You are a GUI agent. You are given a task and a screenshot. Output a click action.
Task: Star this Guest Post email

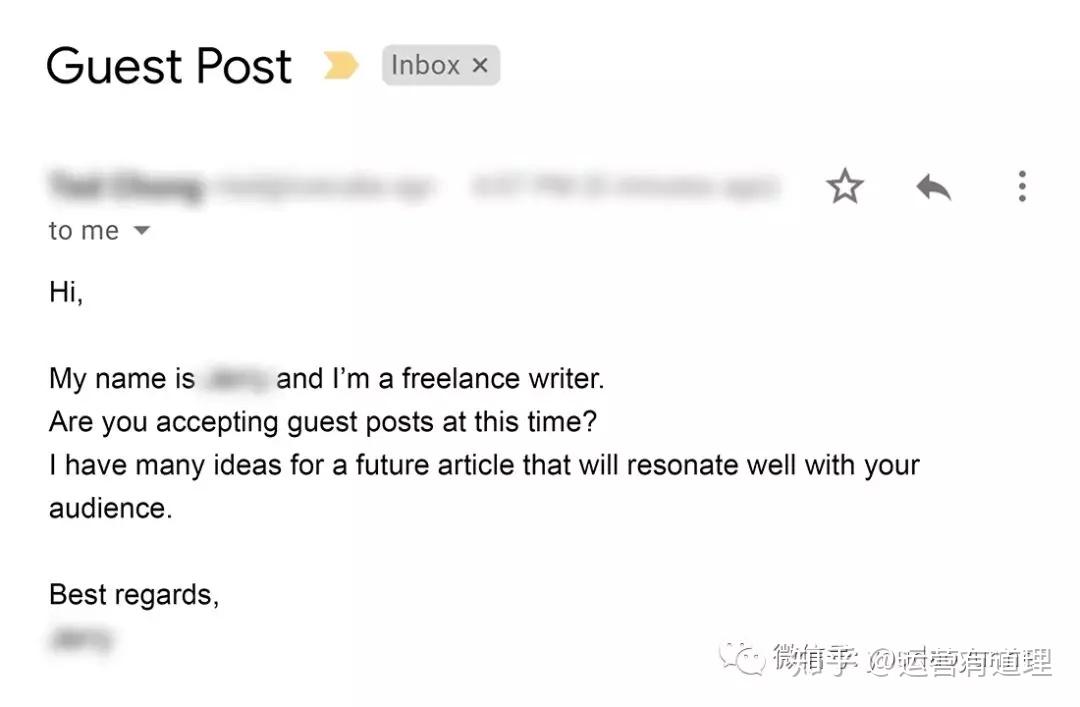[844, 186]
